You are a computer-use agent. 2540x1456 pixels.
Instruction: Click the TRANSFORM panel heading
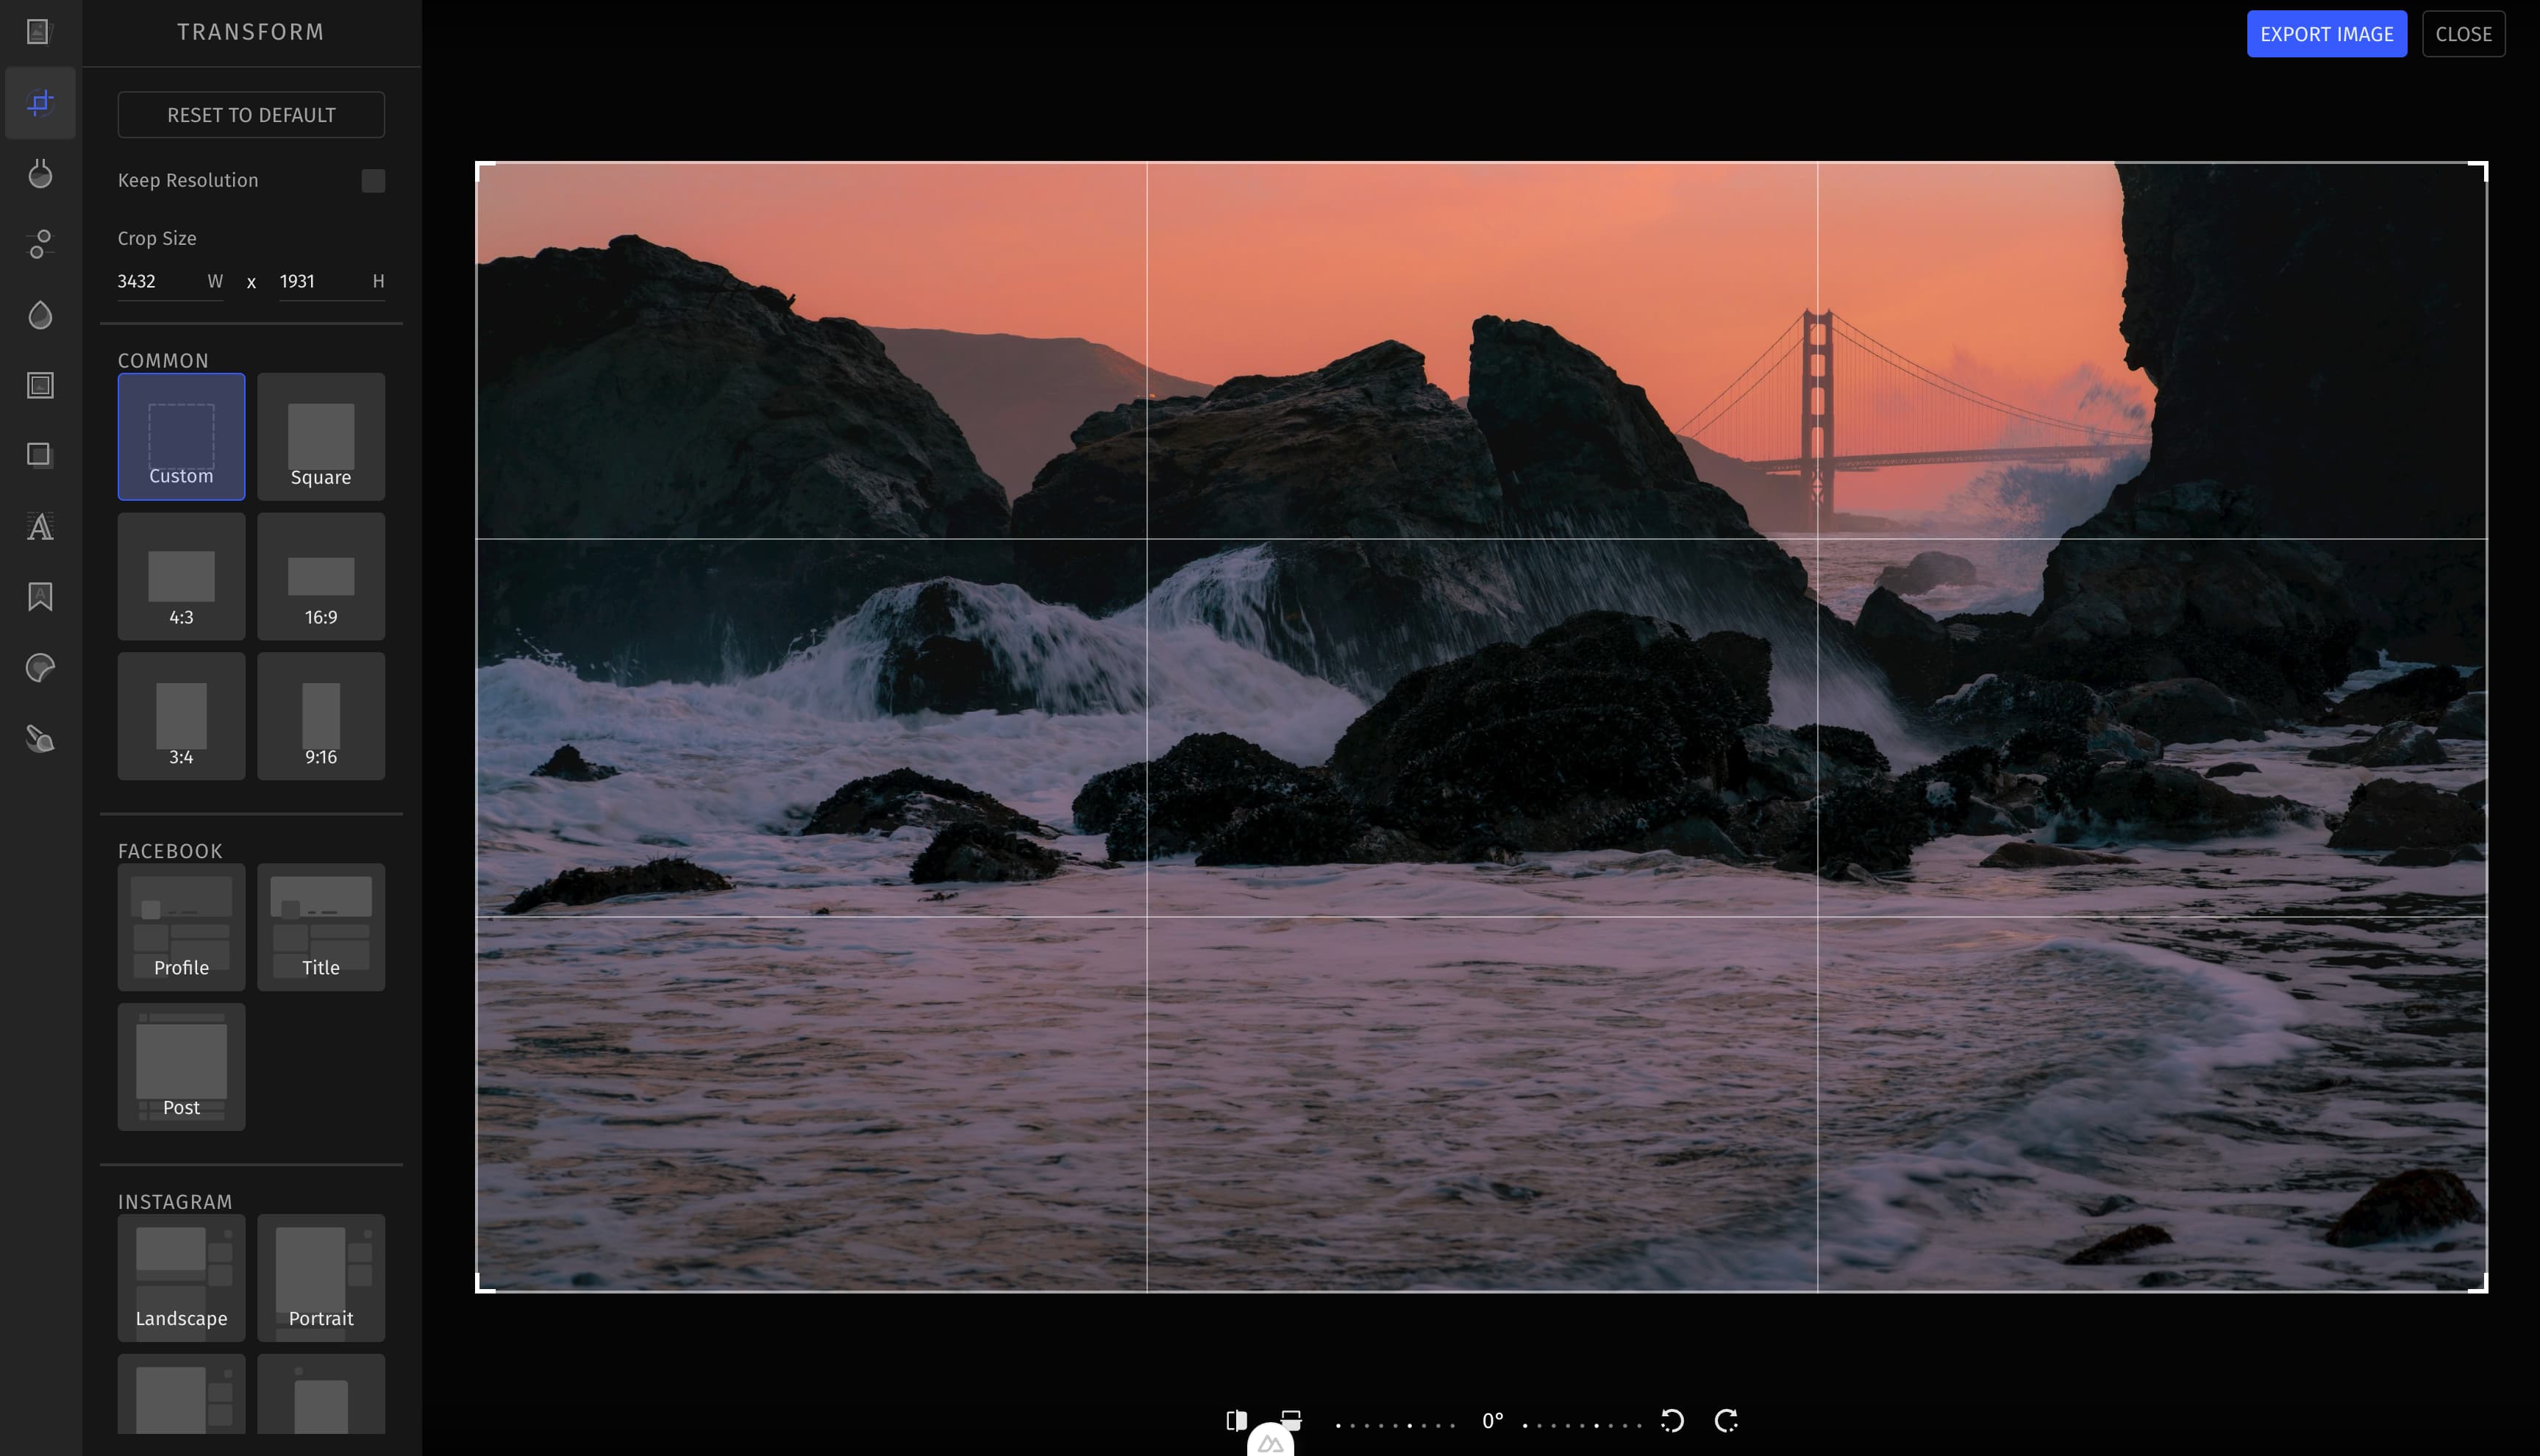pos(251,32)
